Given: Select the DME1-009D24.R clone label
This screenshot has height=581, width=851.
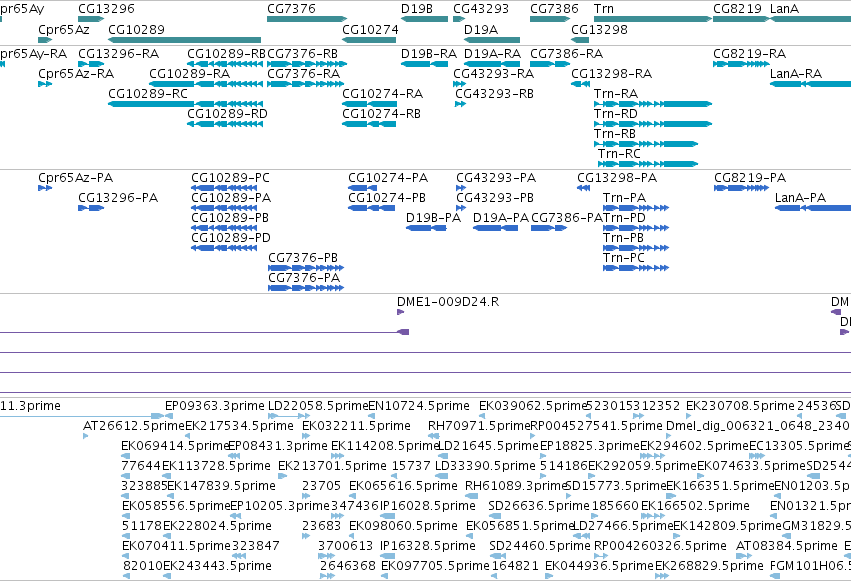Looking at the screenshot, I should tap(448, 302).
